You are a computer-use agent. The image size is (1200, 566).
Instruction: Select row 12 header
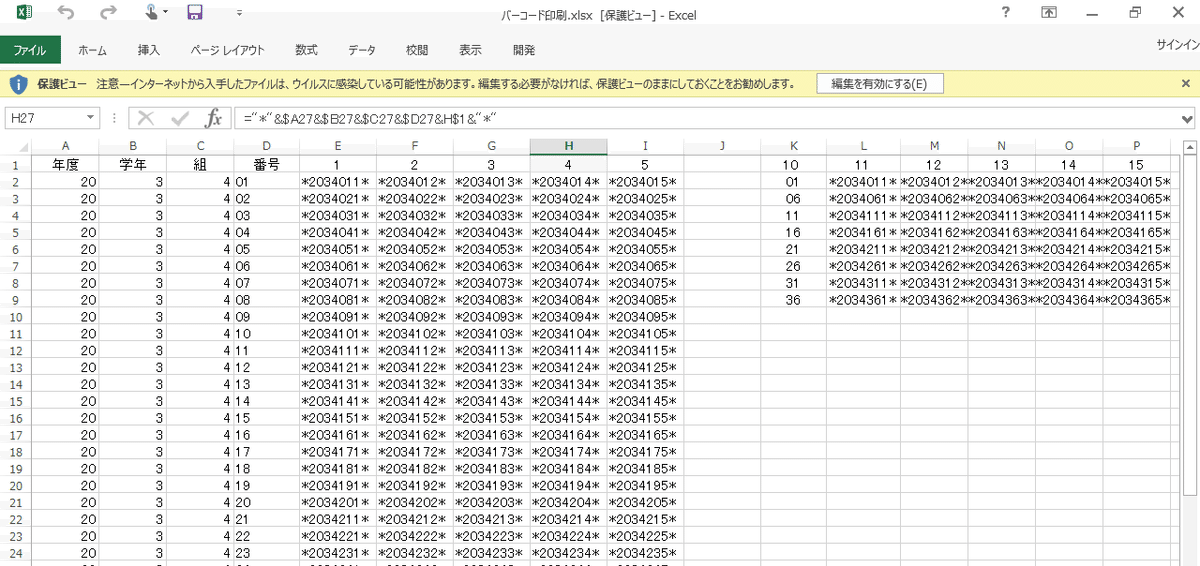point(16,350)
